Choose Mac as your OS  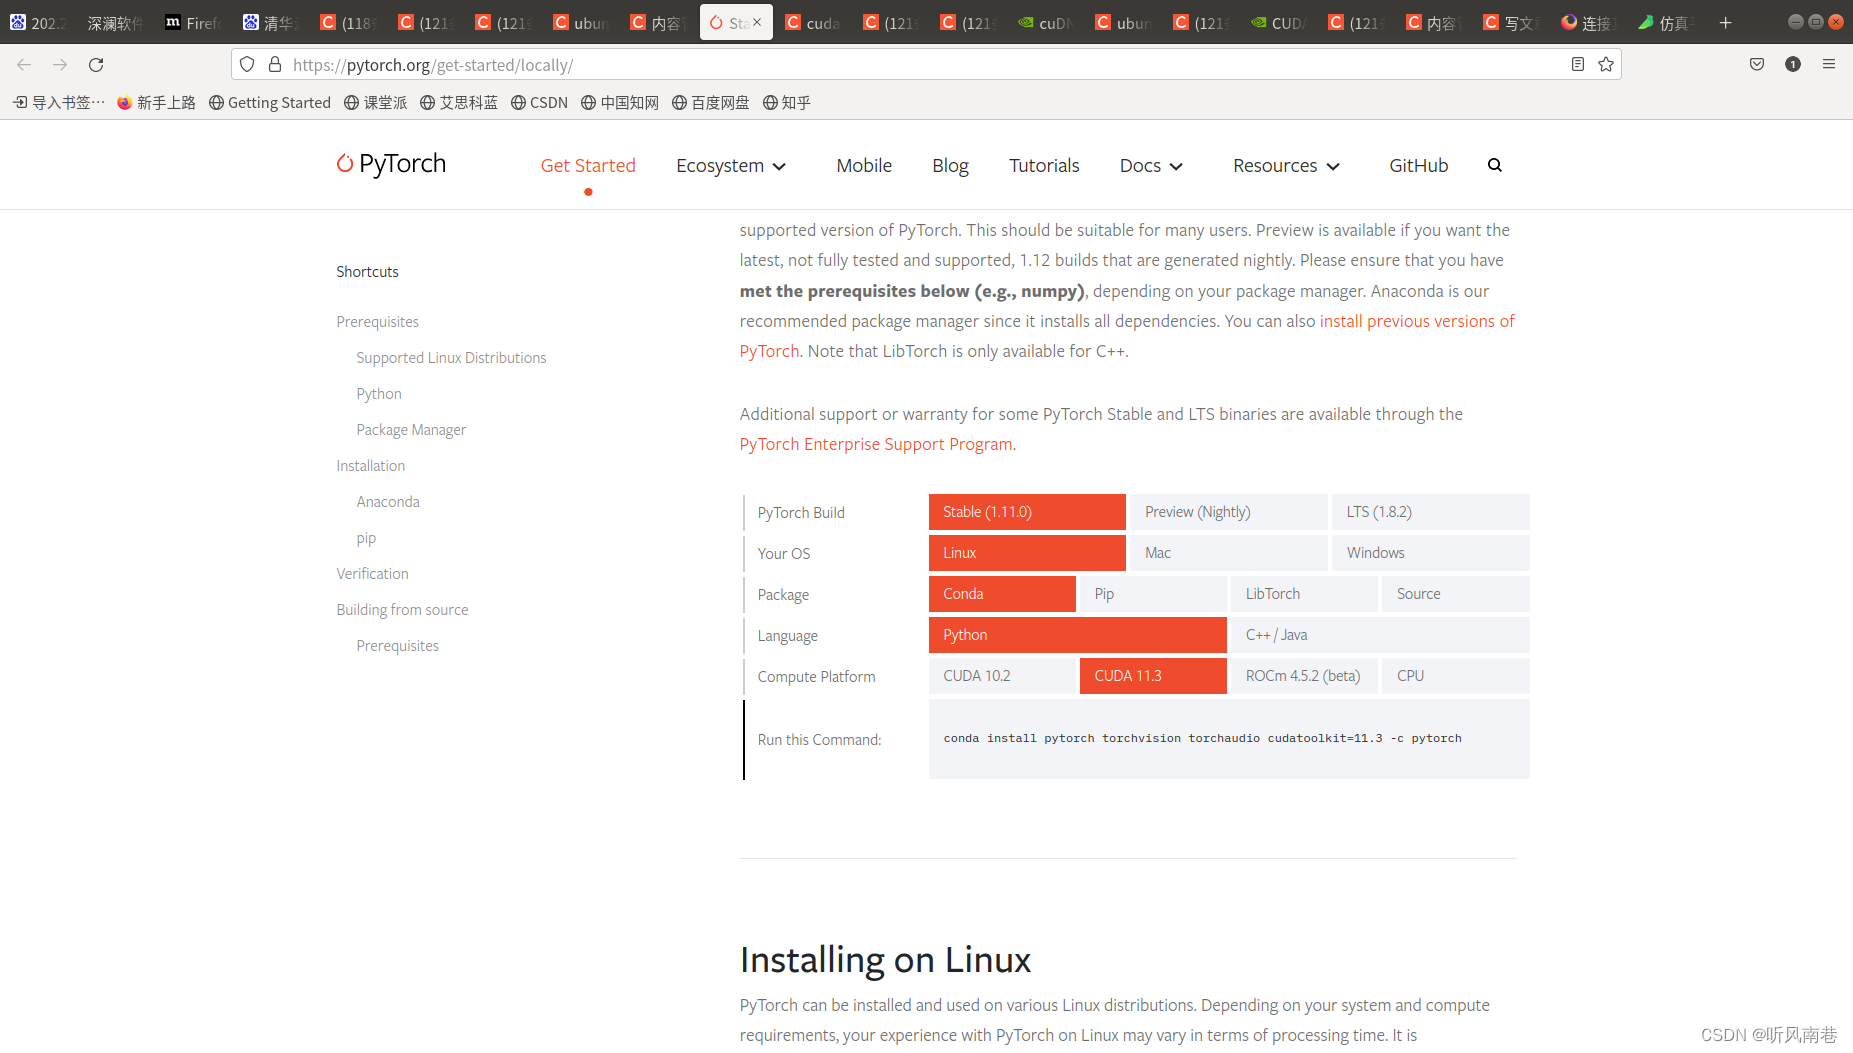tap(1229, 553)
